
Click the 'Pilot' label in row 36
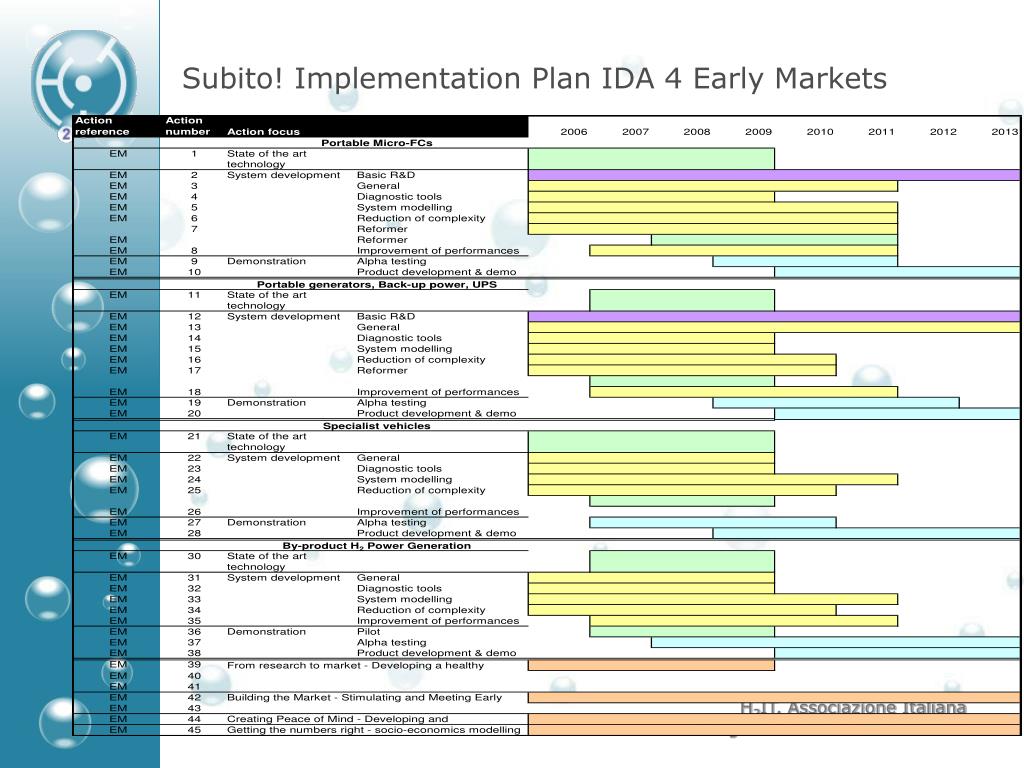[x=368, y=632]
